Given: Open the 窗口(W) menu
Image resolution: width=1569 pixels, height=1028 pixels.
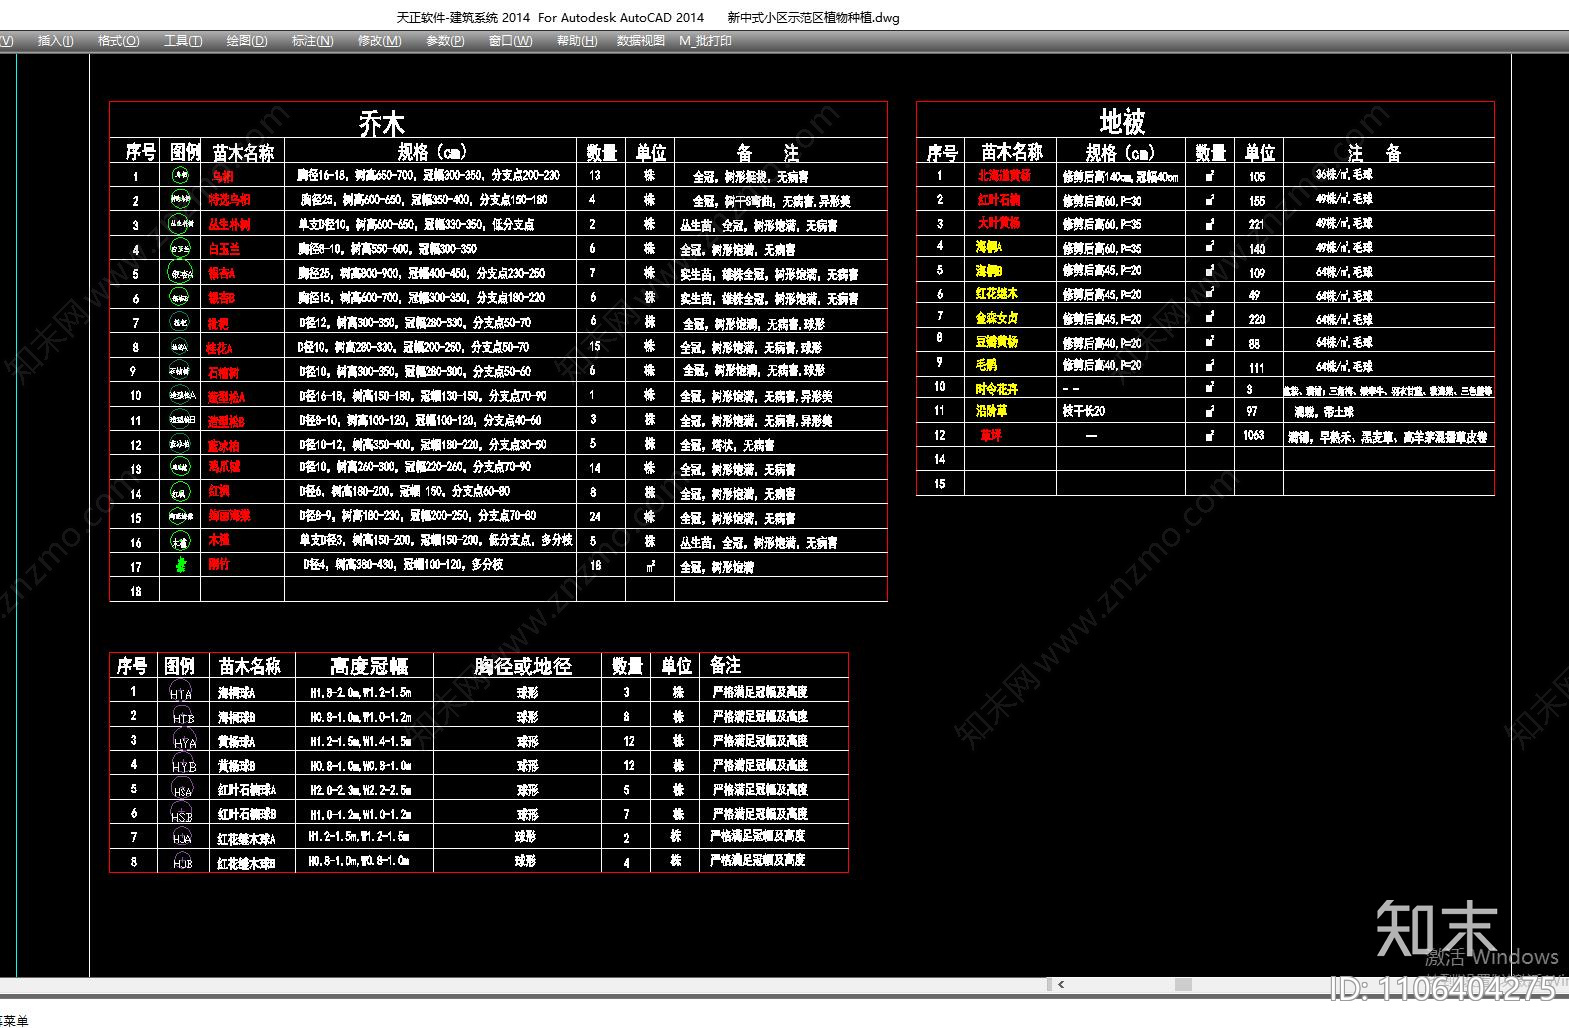Looking at the screenshot, I should pos(510,41).
